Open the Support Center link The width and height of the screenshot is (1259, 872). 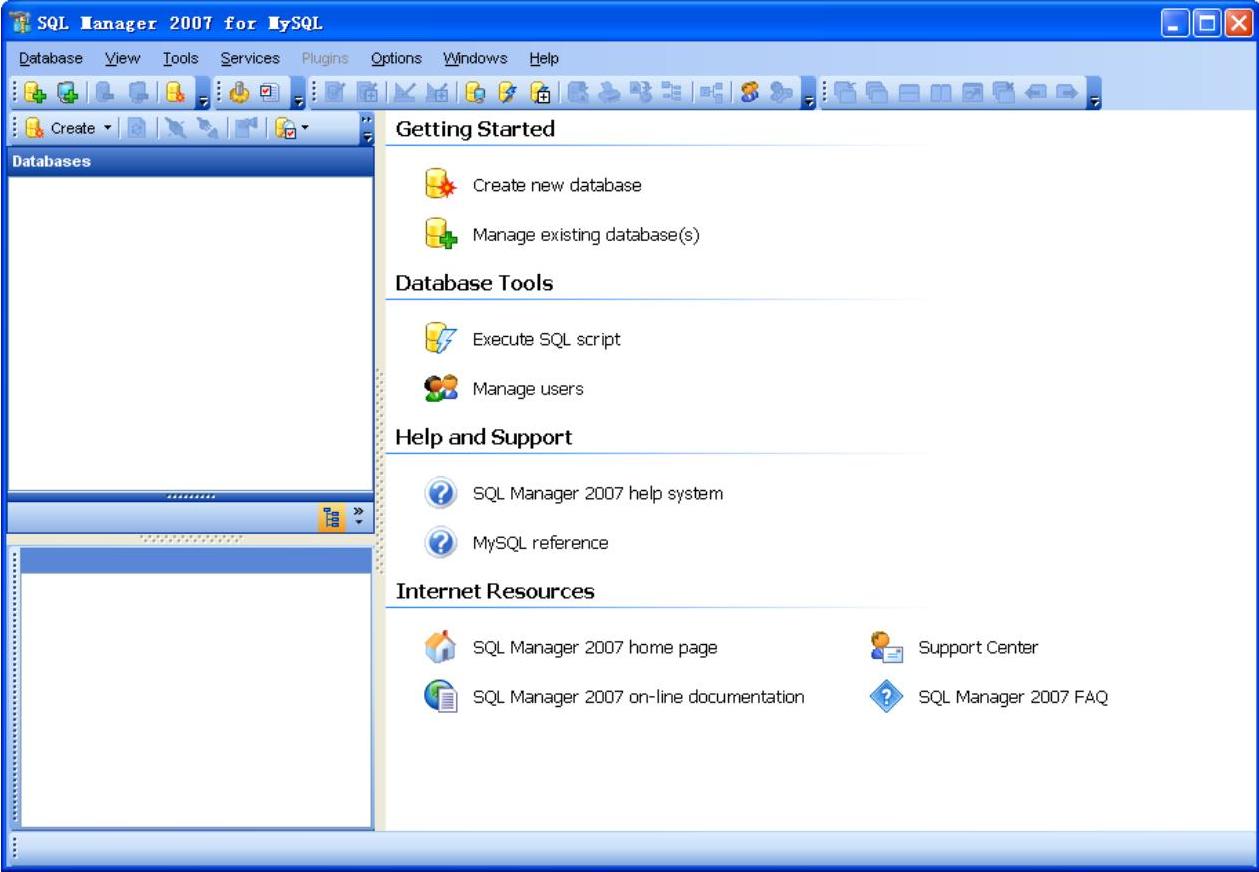(978, 647)
